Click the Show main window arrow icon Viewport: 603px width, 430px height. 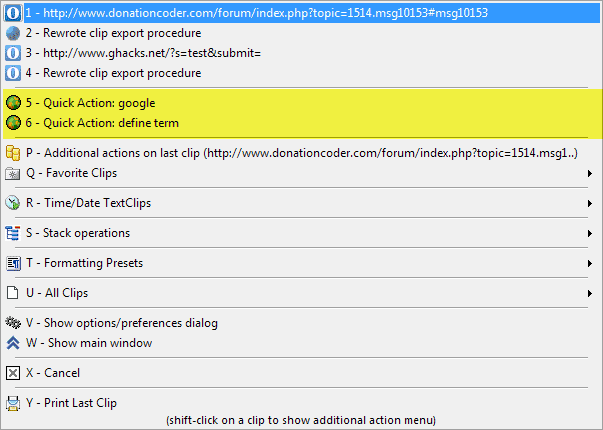[13, 343]
